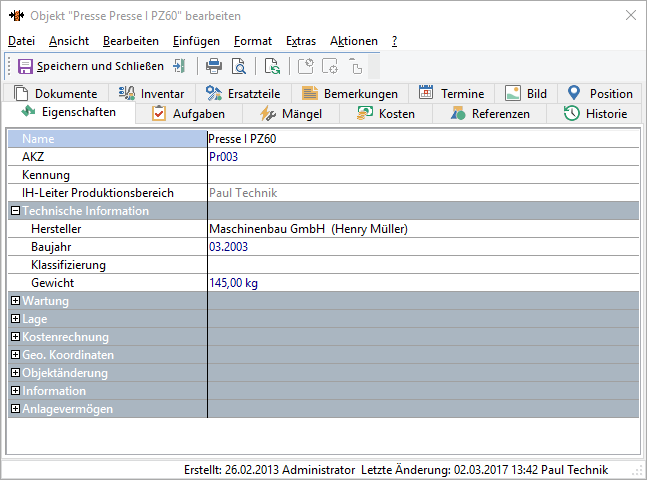The image size is (647, 480).
Task: Expand the Kostenrechnung group
Action: (15, 336)
